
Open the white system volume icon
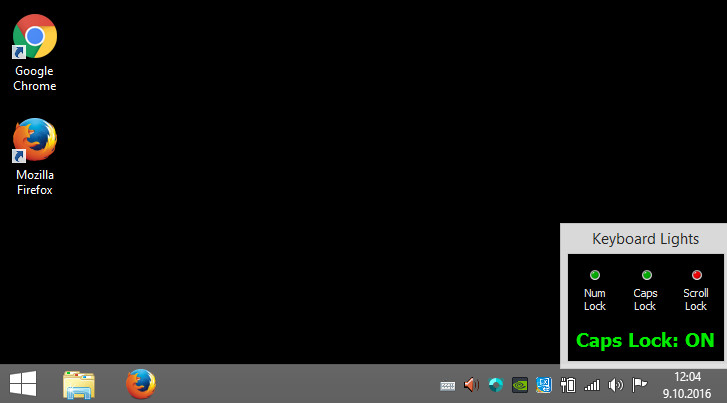tap(616, 385)
